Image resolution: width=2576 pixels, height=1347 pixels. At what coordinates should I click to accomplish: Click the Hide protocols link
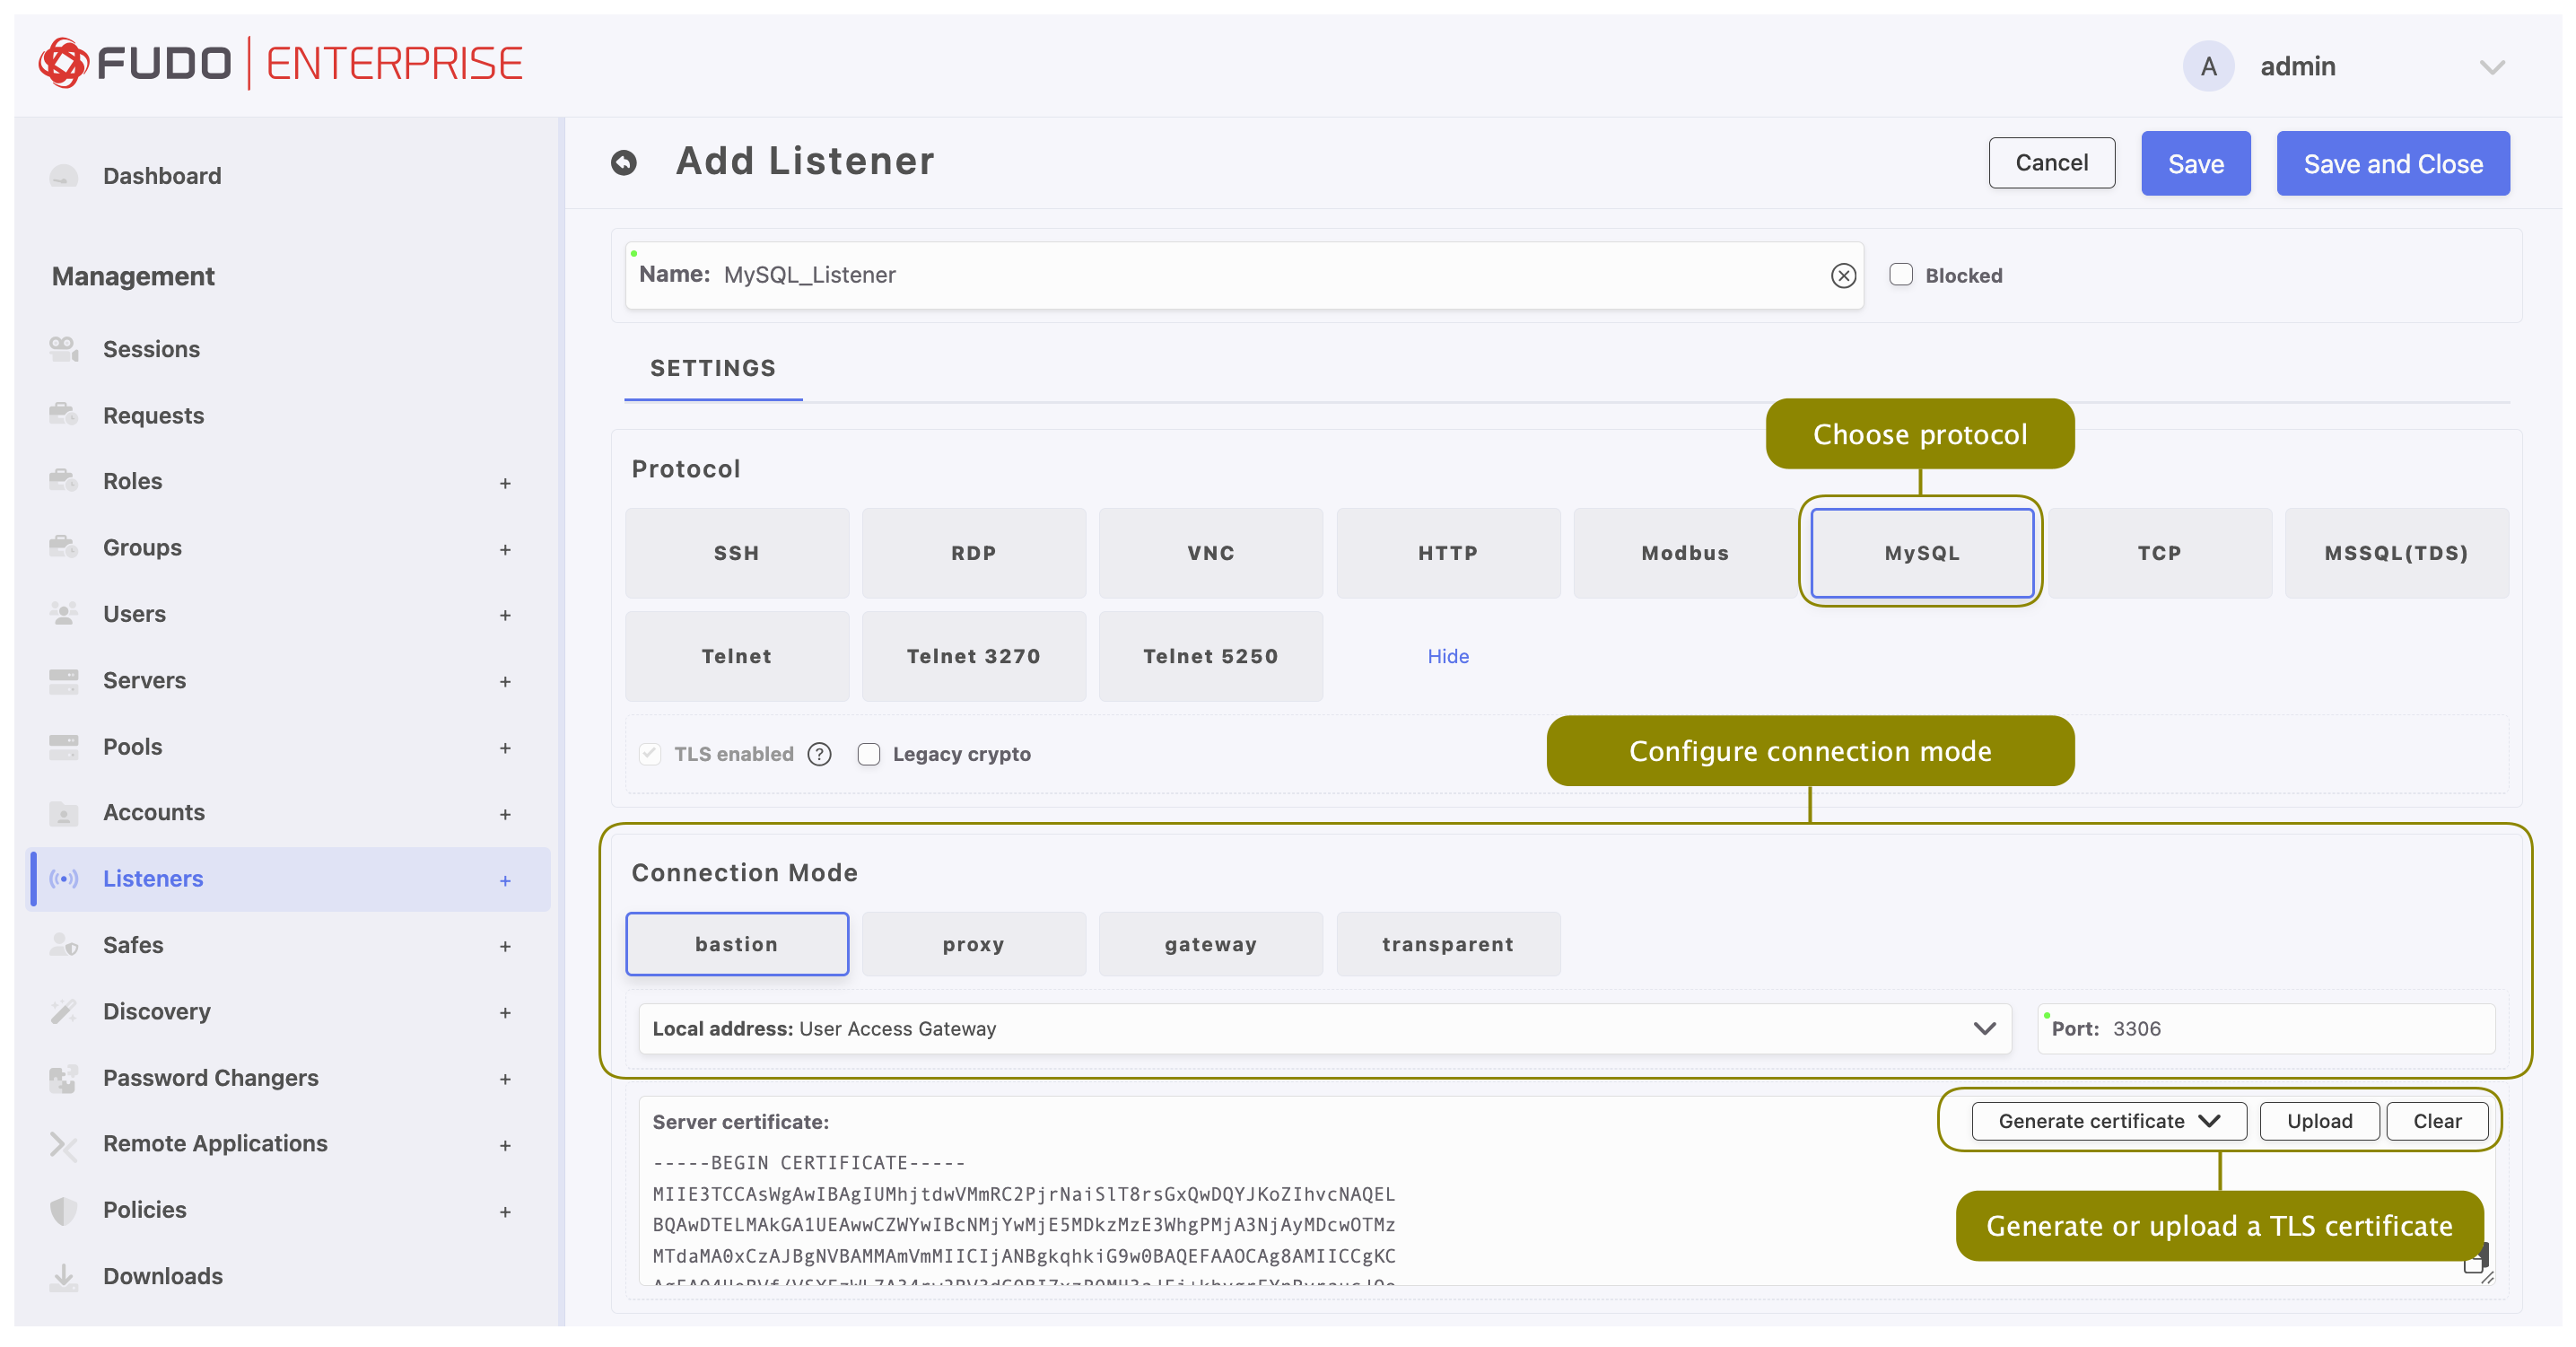pos(1447,656)
